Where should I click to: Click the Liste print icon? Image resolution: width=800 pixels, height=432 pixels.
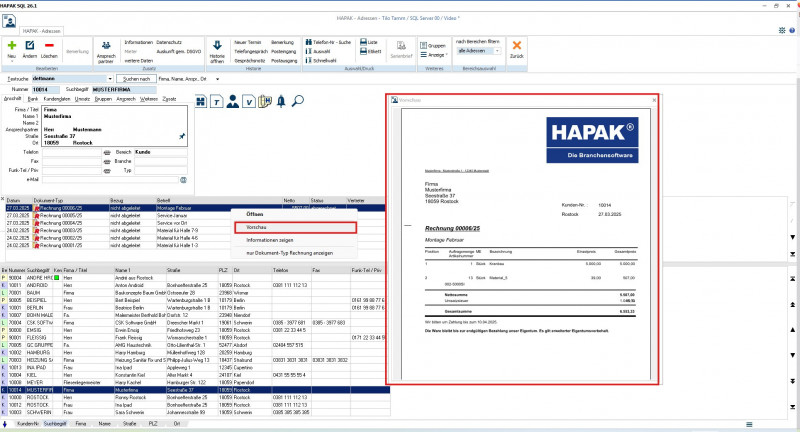coord(363,42)
